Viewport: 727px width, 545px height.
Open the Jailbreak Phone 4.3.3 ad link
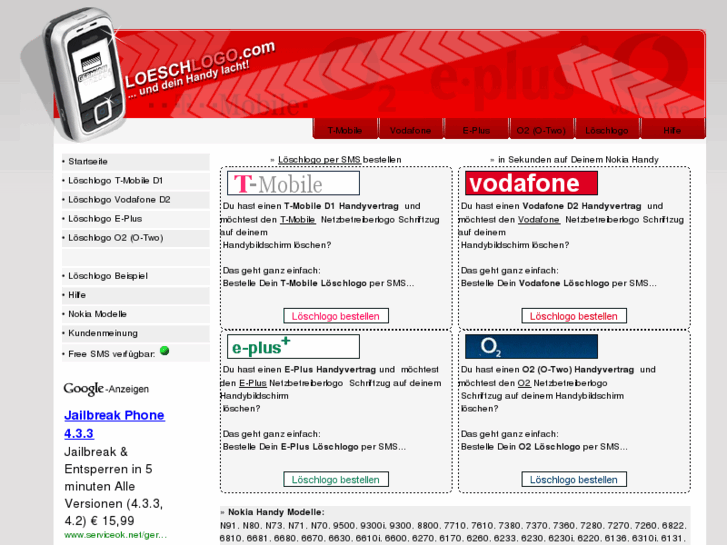(114, 424)
